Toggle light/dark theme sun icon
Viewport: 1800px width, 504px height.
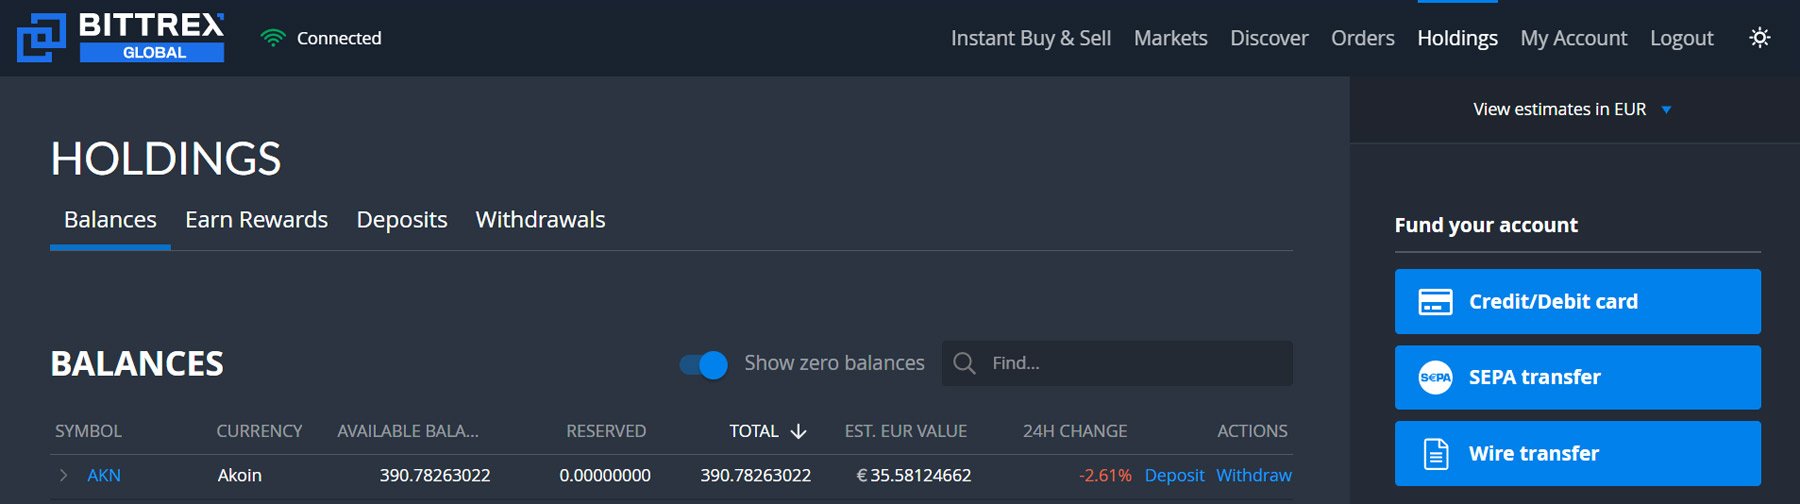[1759, 38]
